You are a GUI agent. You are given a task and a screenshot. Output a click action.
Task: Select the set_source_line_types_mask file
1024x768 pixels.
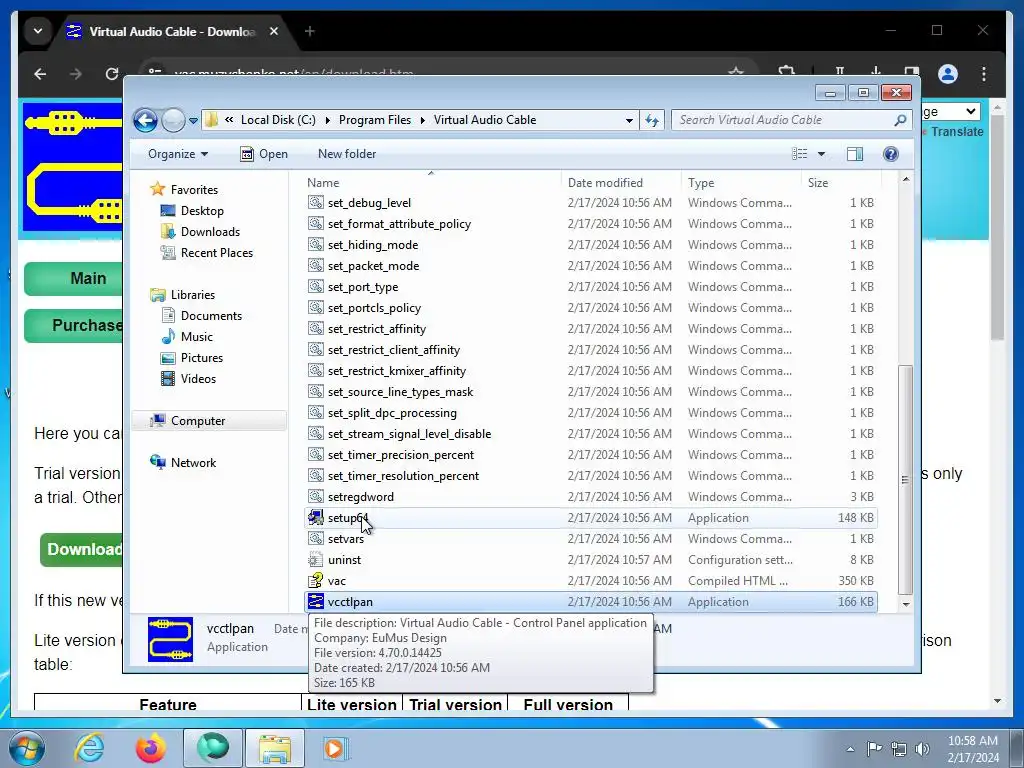coord(400,392)
